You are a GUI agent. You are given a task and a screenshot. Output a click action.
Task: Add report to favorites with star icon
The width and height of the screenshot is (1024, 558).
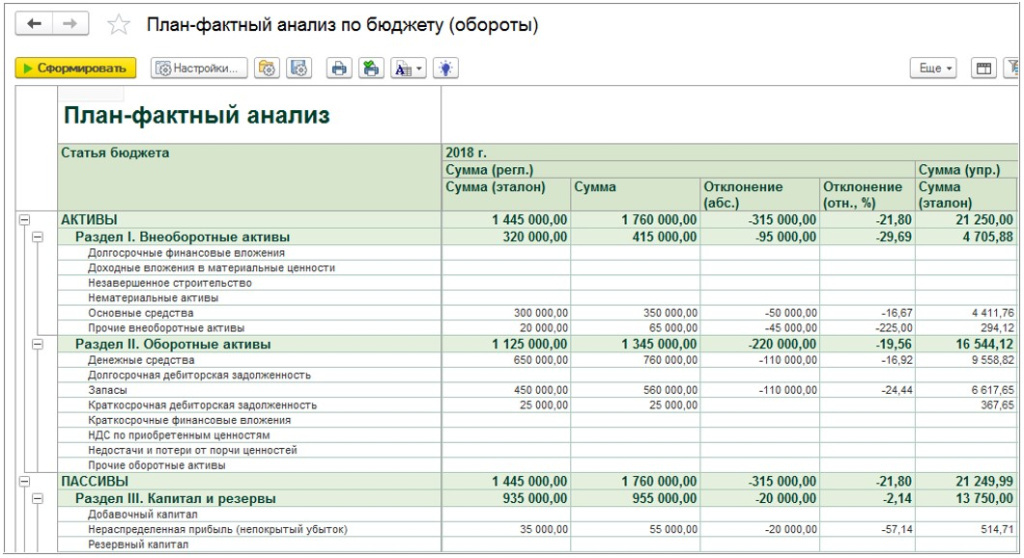118,26
